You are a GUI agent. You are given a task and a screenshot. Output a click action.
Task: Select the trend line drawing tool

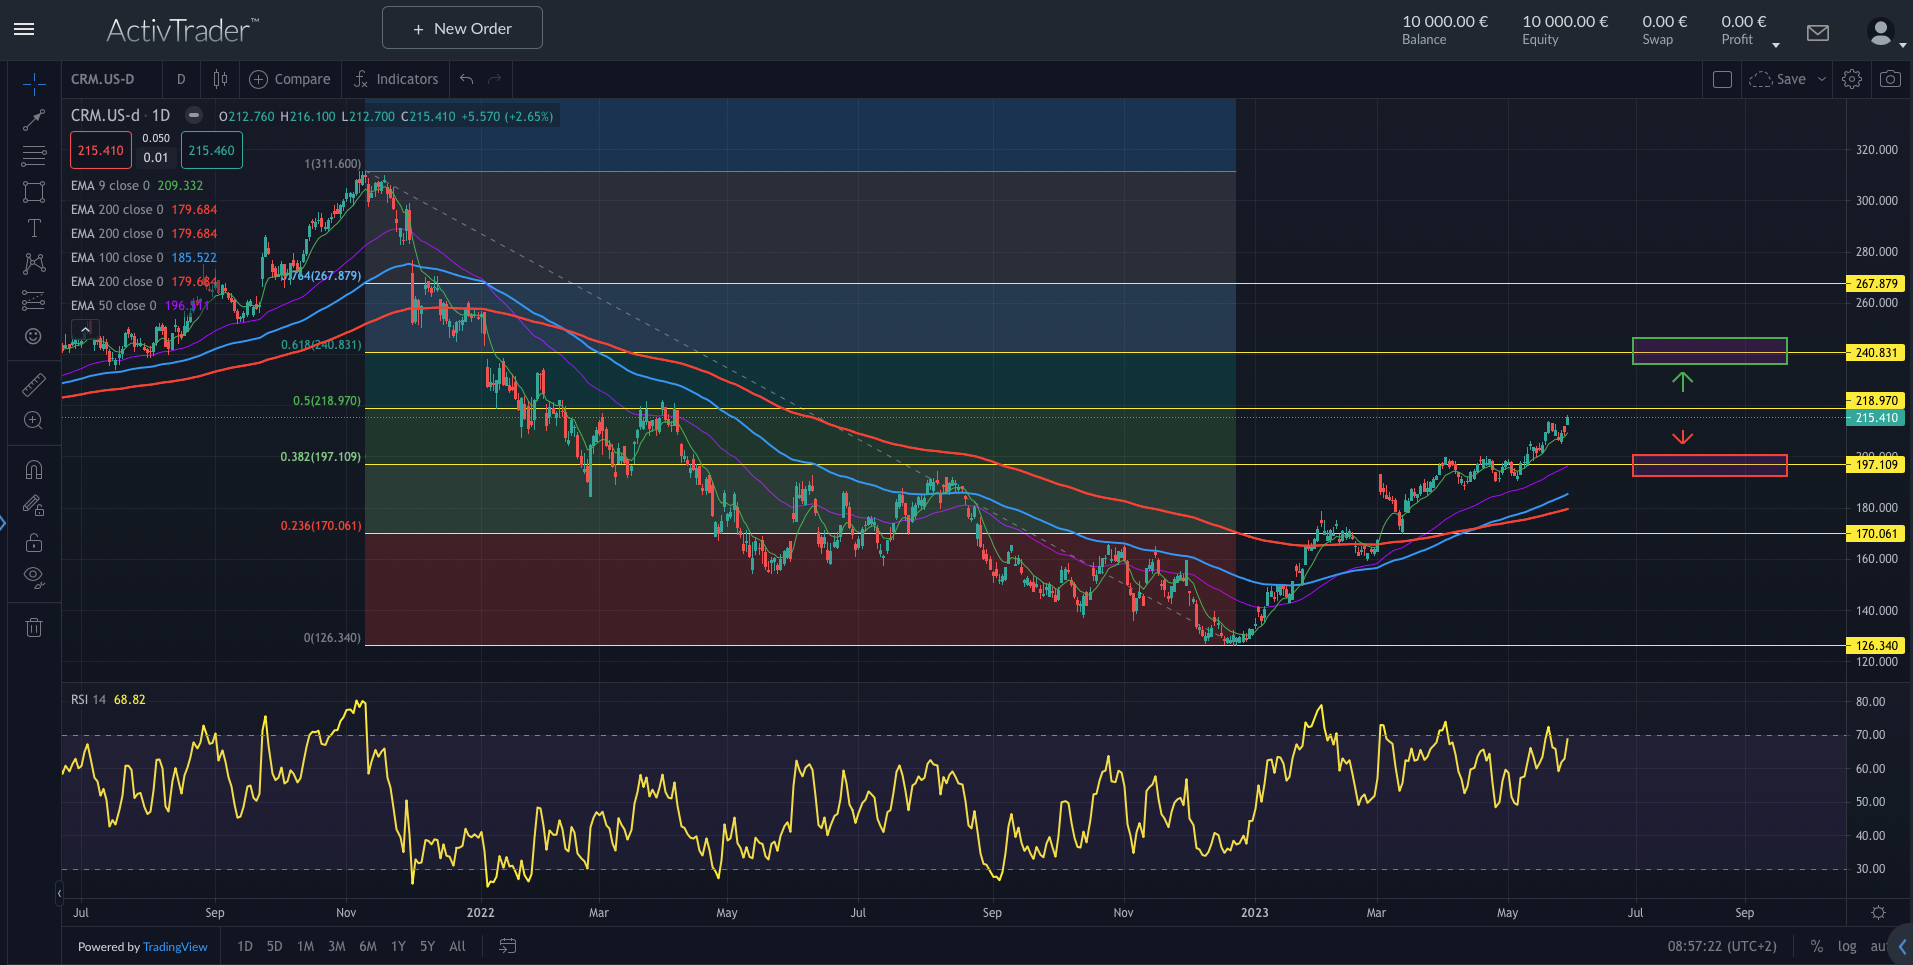pyautogui.click(x=34, y=120)
